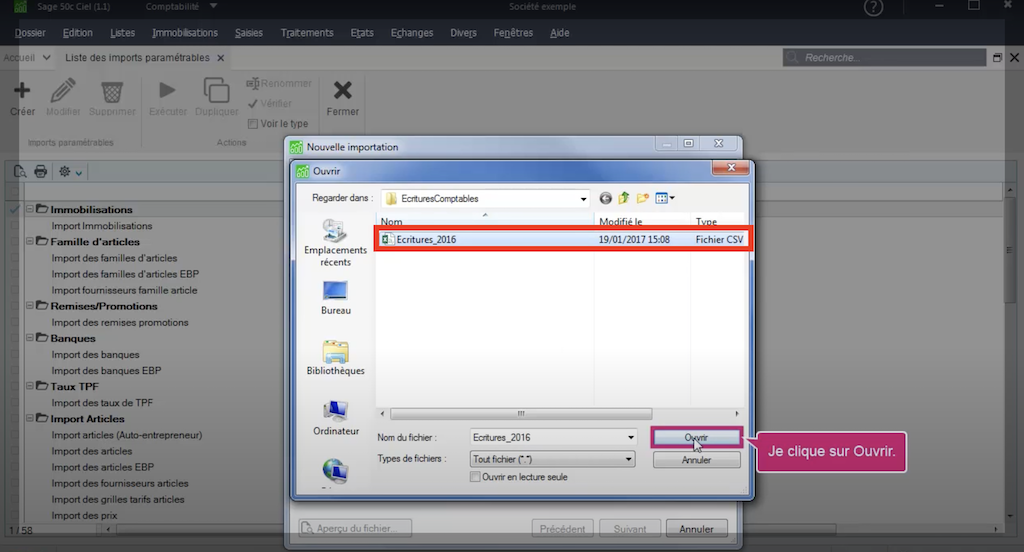Toggle the checkbox next to Immobilisations row
This screenshot has height=552, width=1024.
point(14,210)
